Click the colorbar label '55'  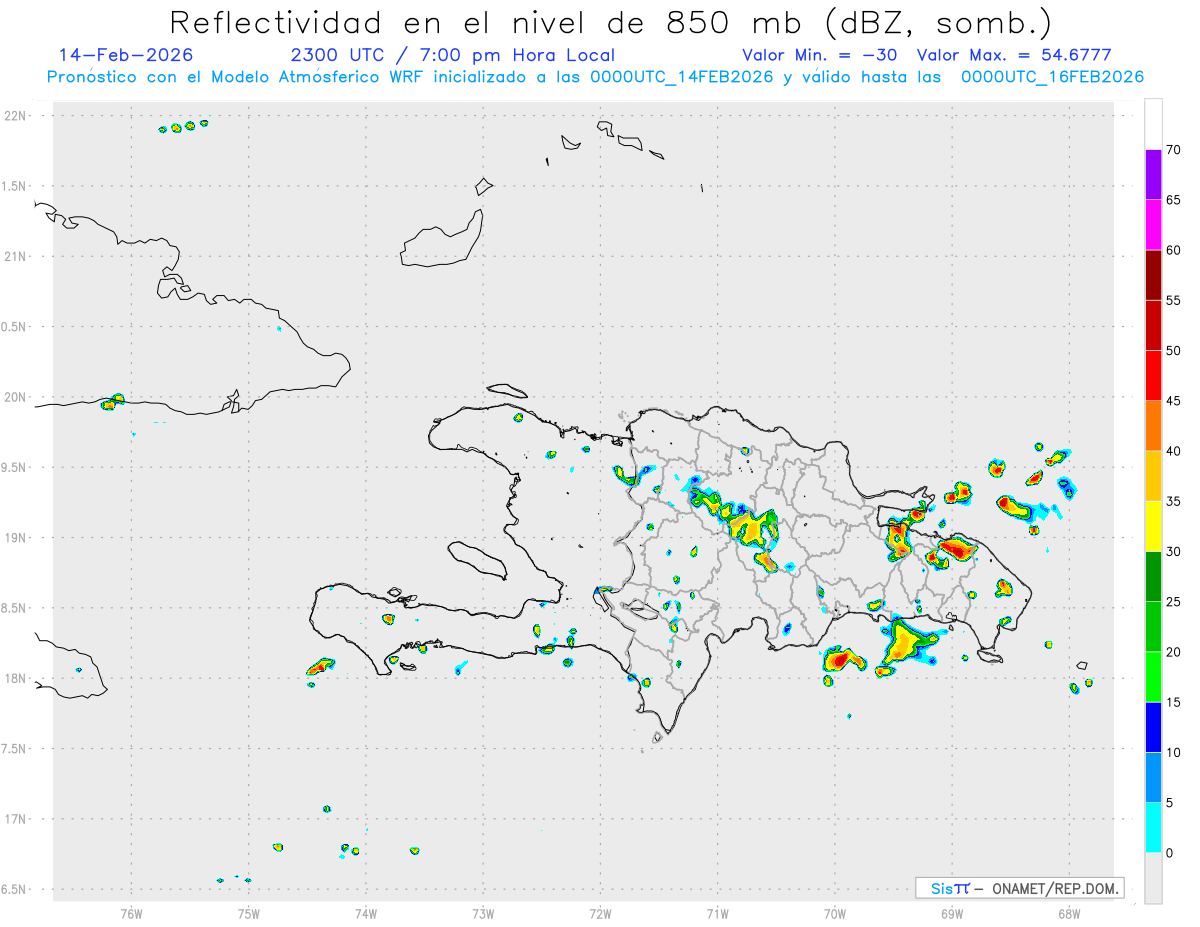click(1174, 300)
